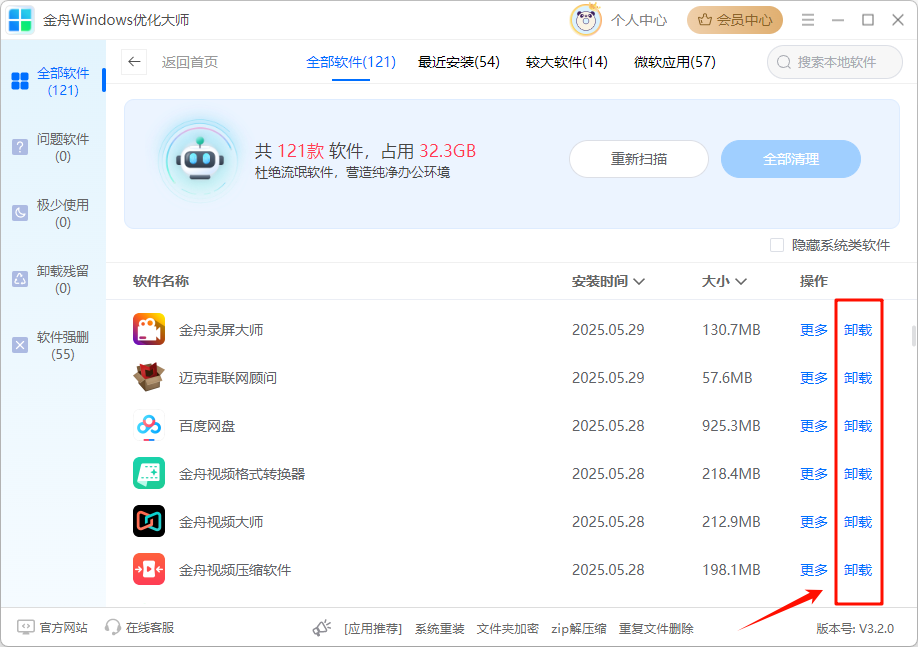
Task: Click the robot mascot icon
Action: click(x=200, y=159)
